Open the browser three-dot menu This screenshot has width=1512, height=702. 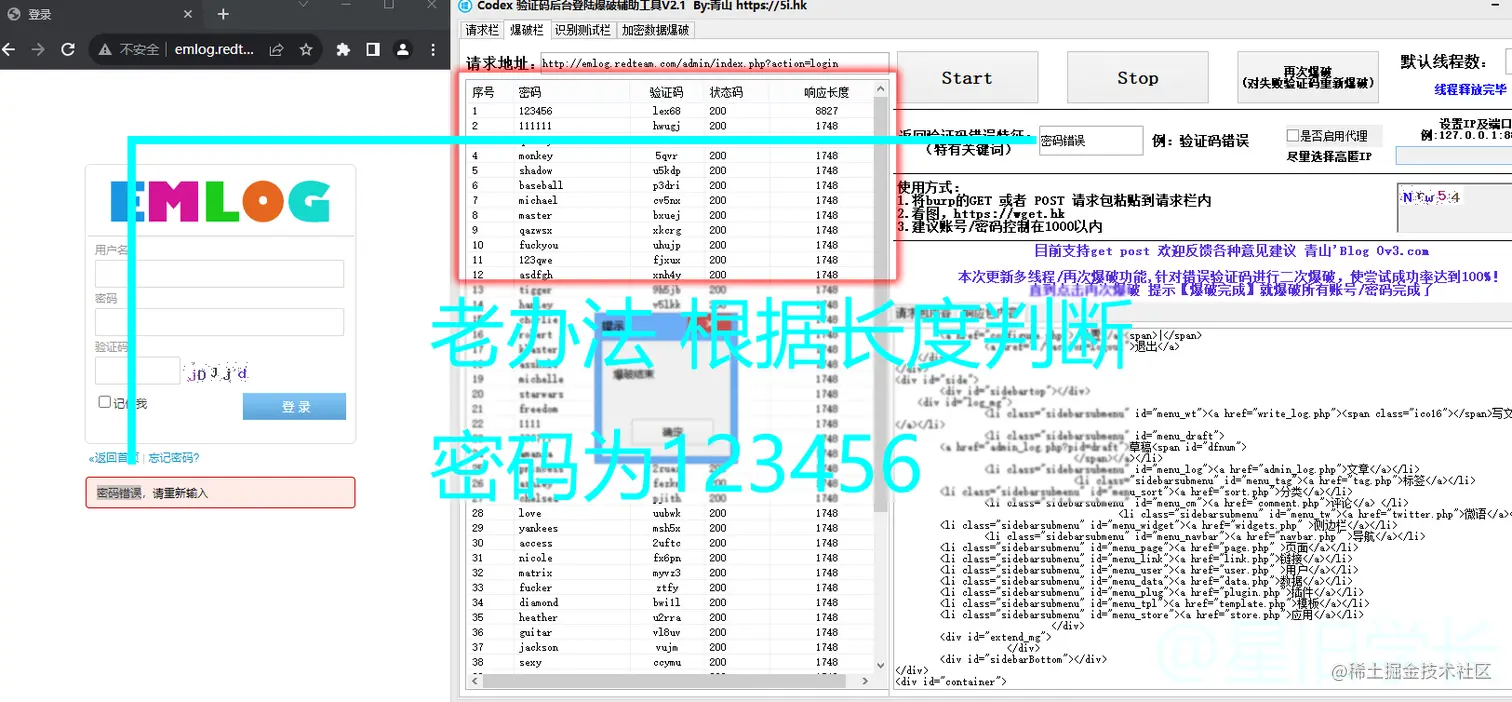[432, 49]
